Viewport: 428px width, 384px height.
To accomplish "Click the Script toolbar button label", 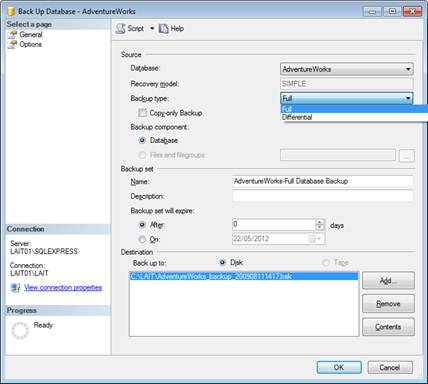I will [136, 29].
